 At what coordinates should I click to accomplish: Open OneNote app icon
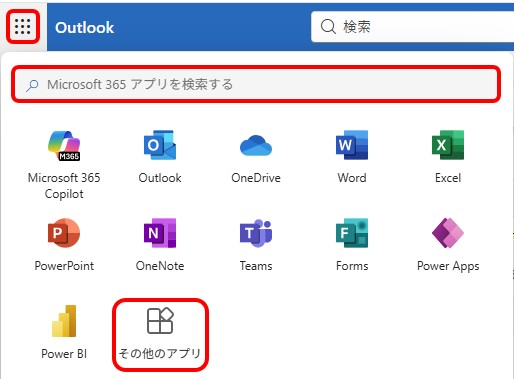160,233
